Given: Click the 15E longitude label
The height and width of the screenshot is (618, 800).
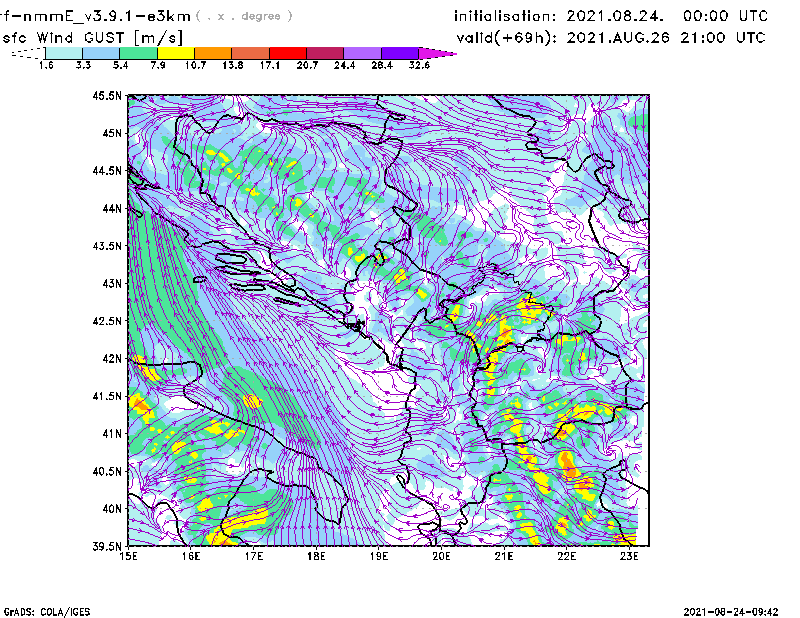Looking at the screenshot, I should click(x=128, y=556).
